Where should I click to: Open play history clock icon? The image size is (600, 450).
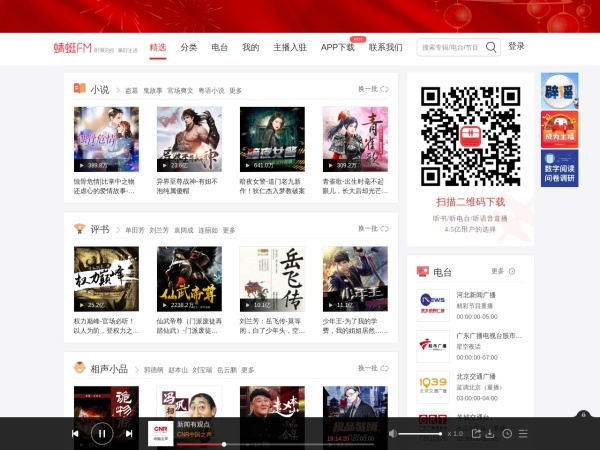click(x=508, y=433)
